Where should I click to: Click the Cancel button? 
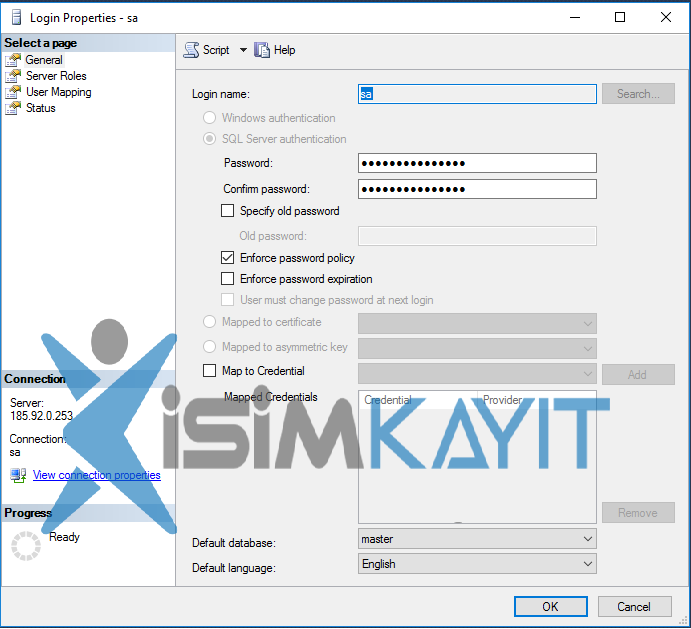tap(635, 607)
